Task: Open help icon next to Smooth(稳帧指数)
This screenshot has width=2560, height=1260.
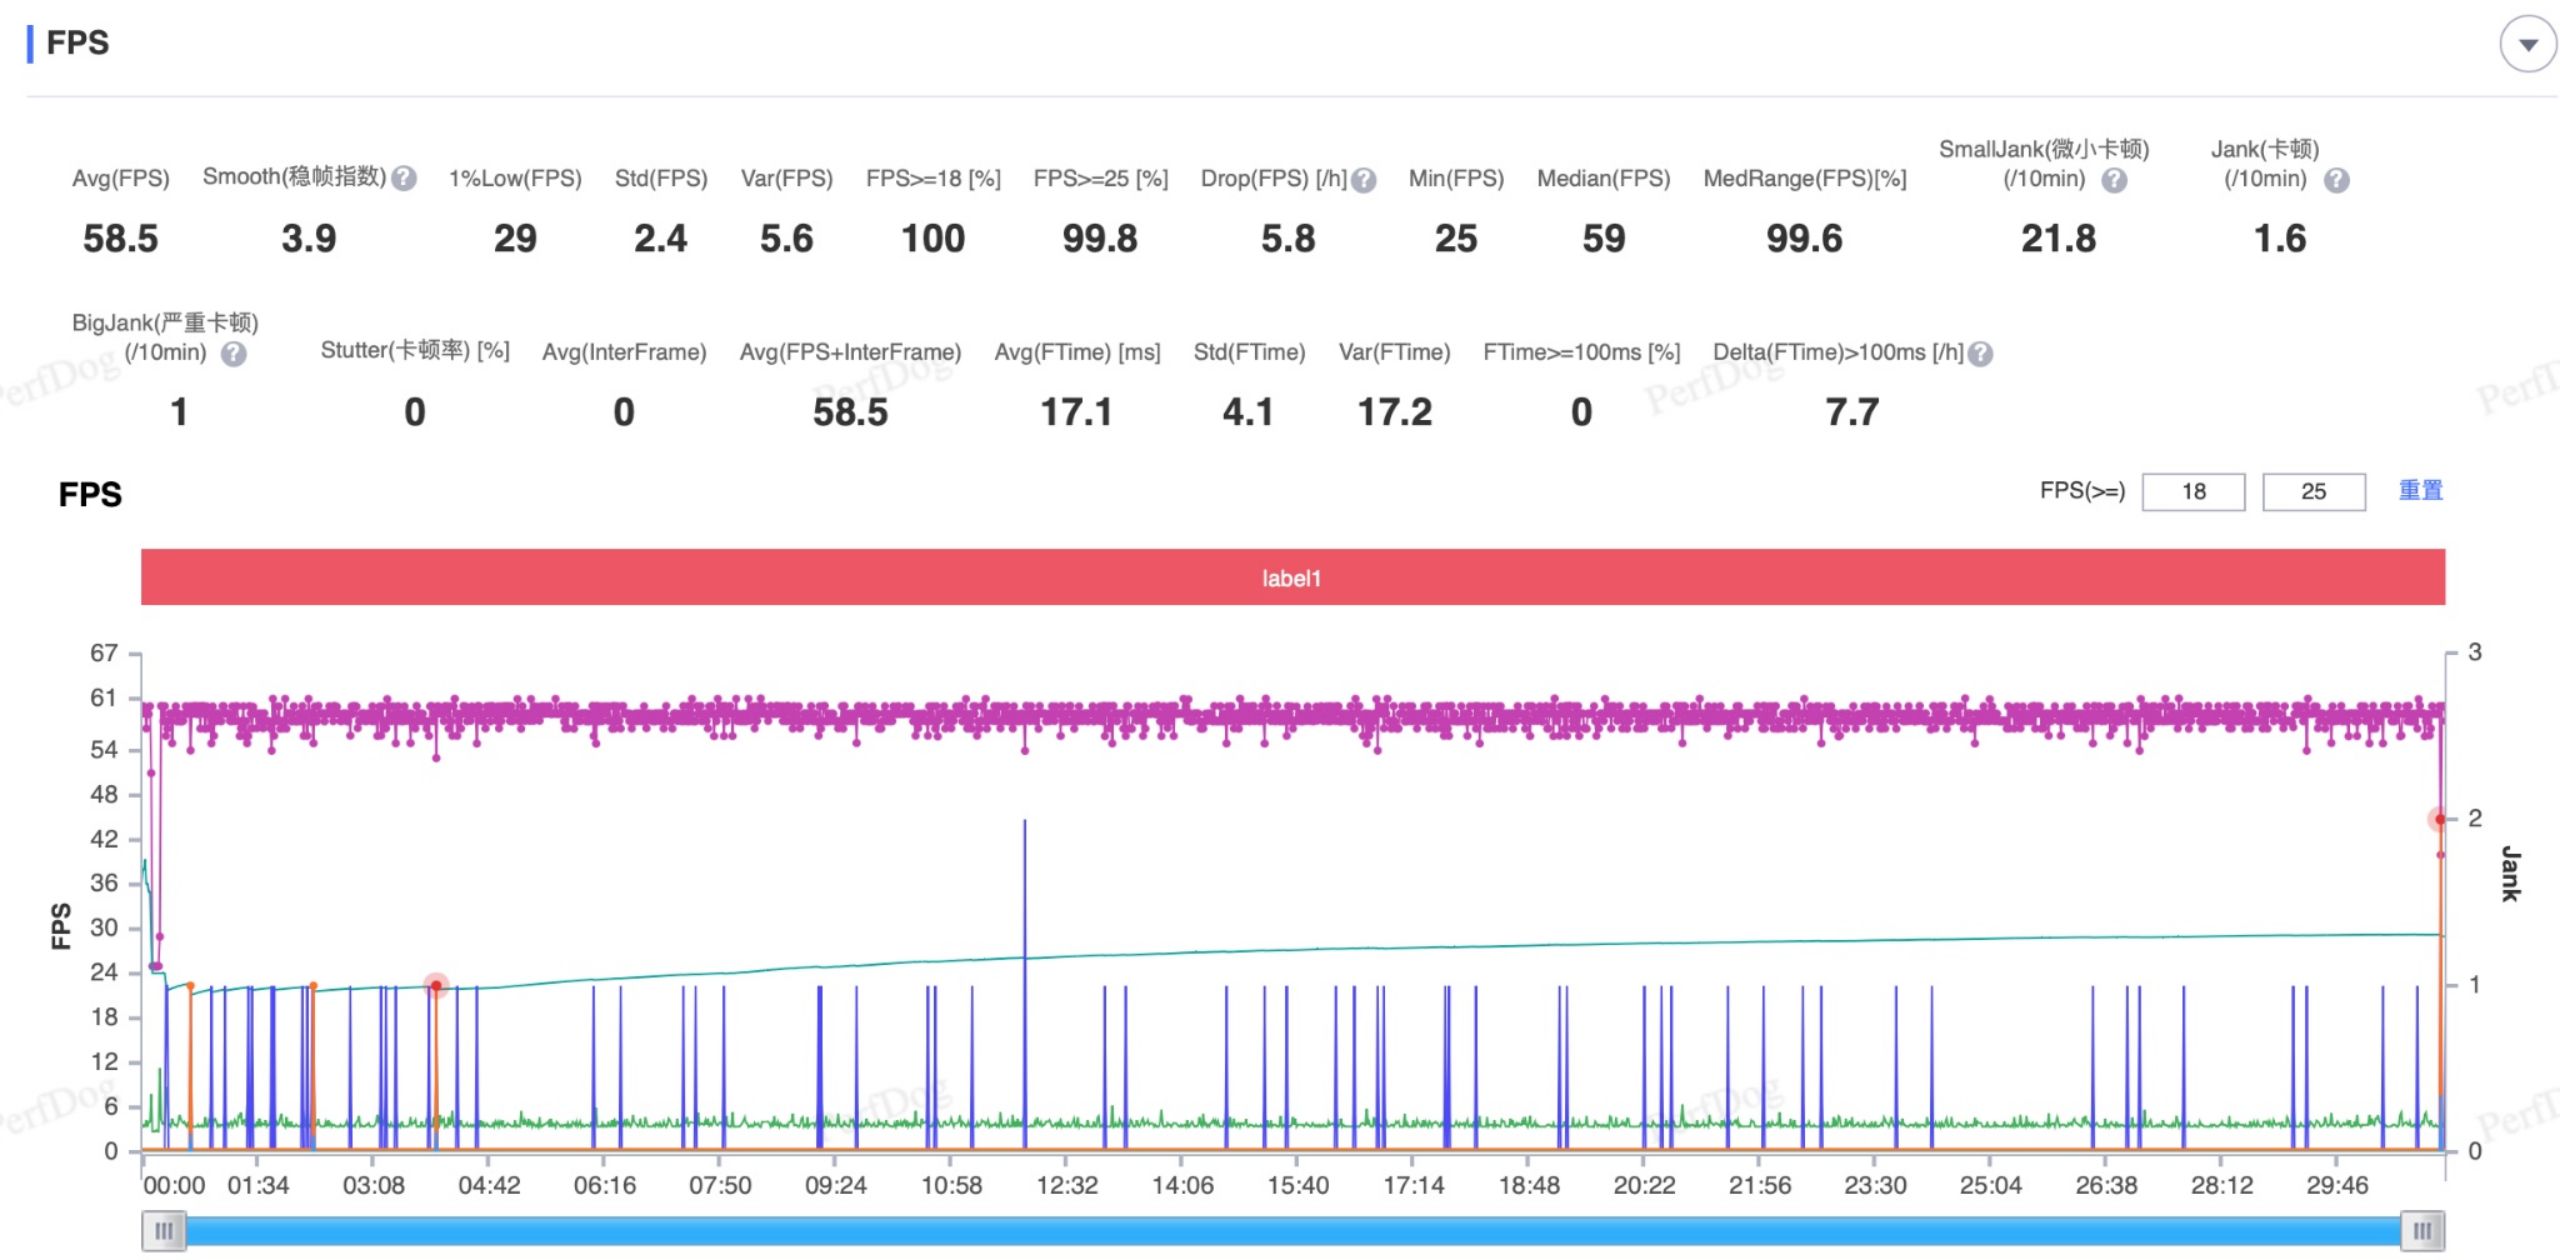Action: (x=404, y=178)
